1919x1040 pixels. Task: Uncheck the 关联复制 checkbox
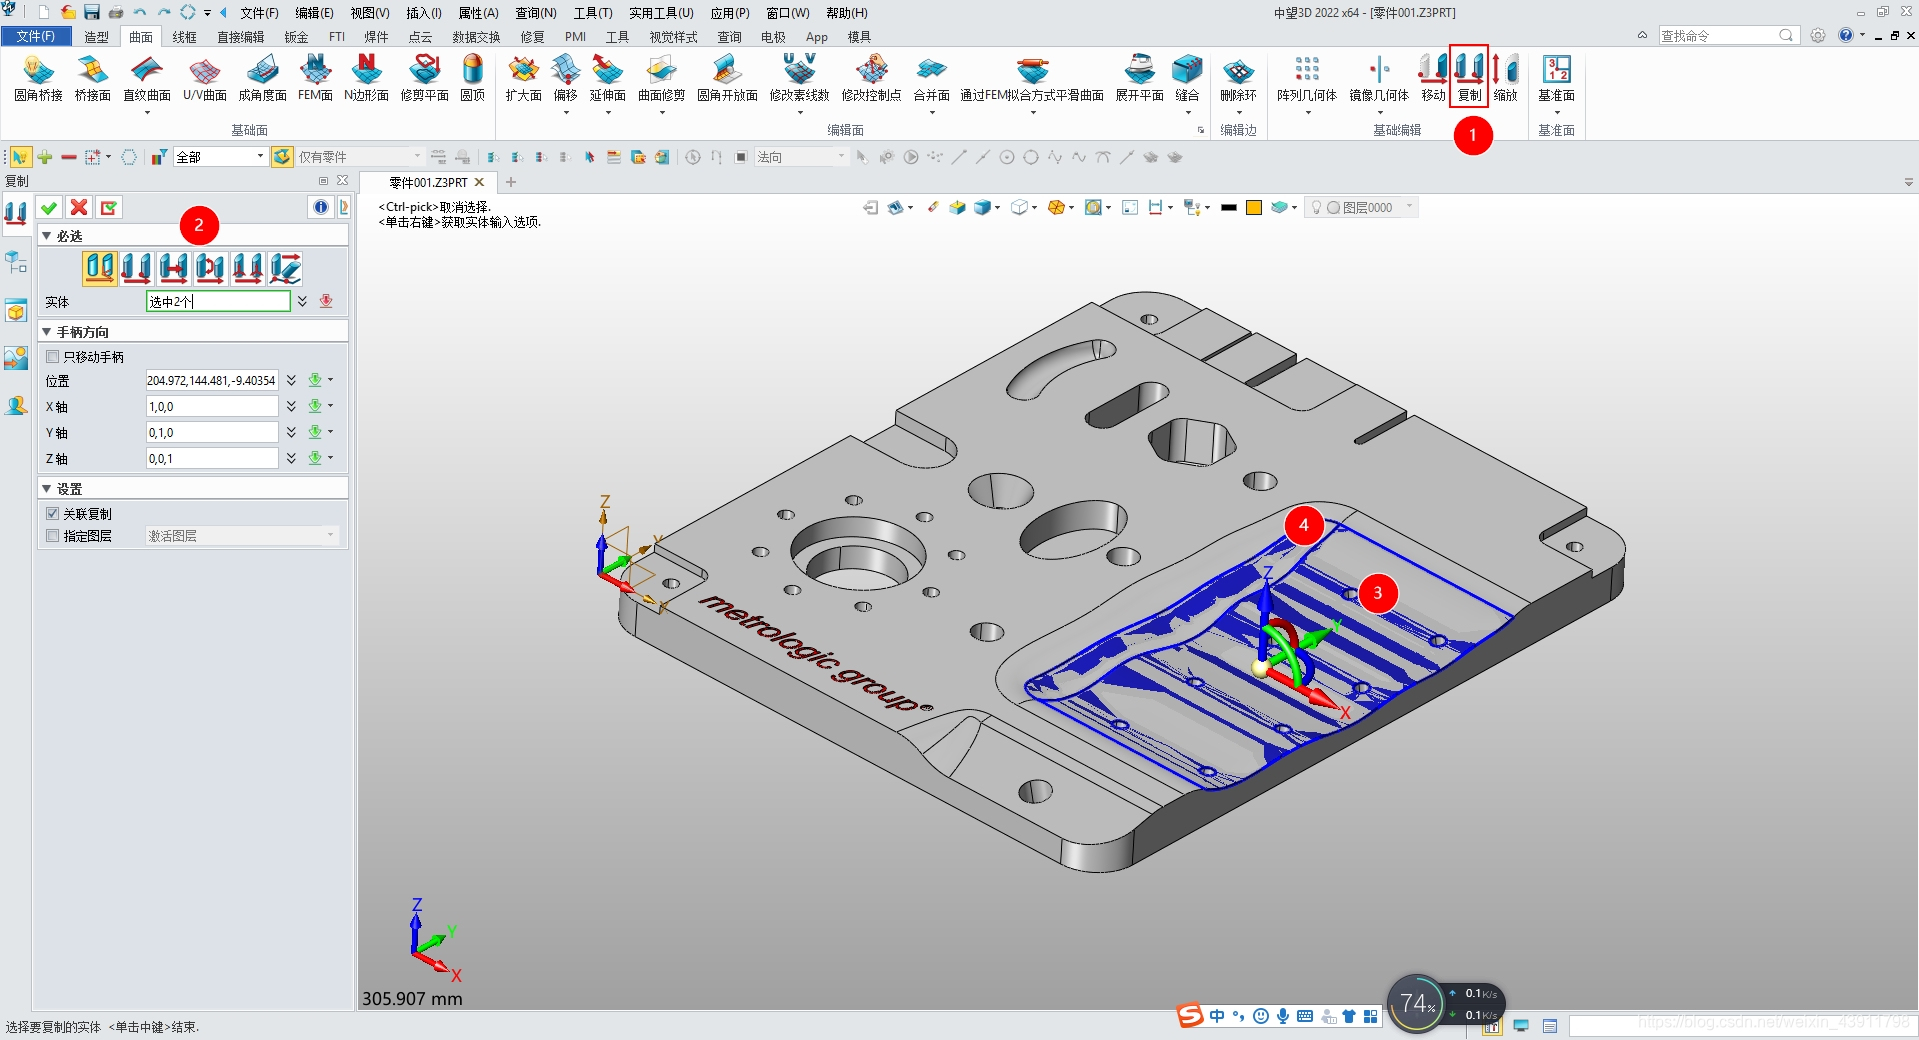(x=53, y=514)
